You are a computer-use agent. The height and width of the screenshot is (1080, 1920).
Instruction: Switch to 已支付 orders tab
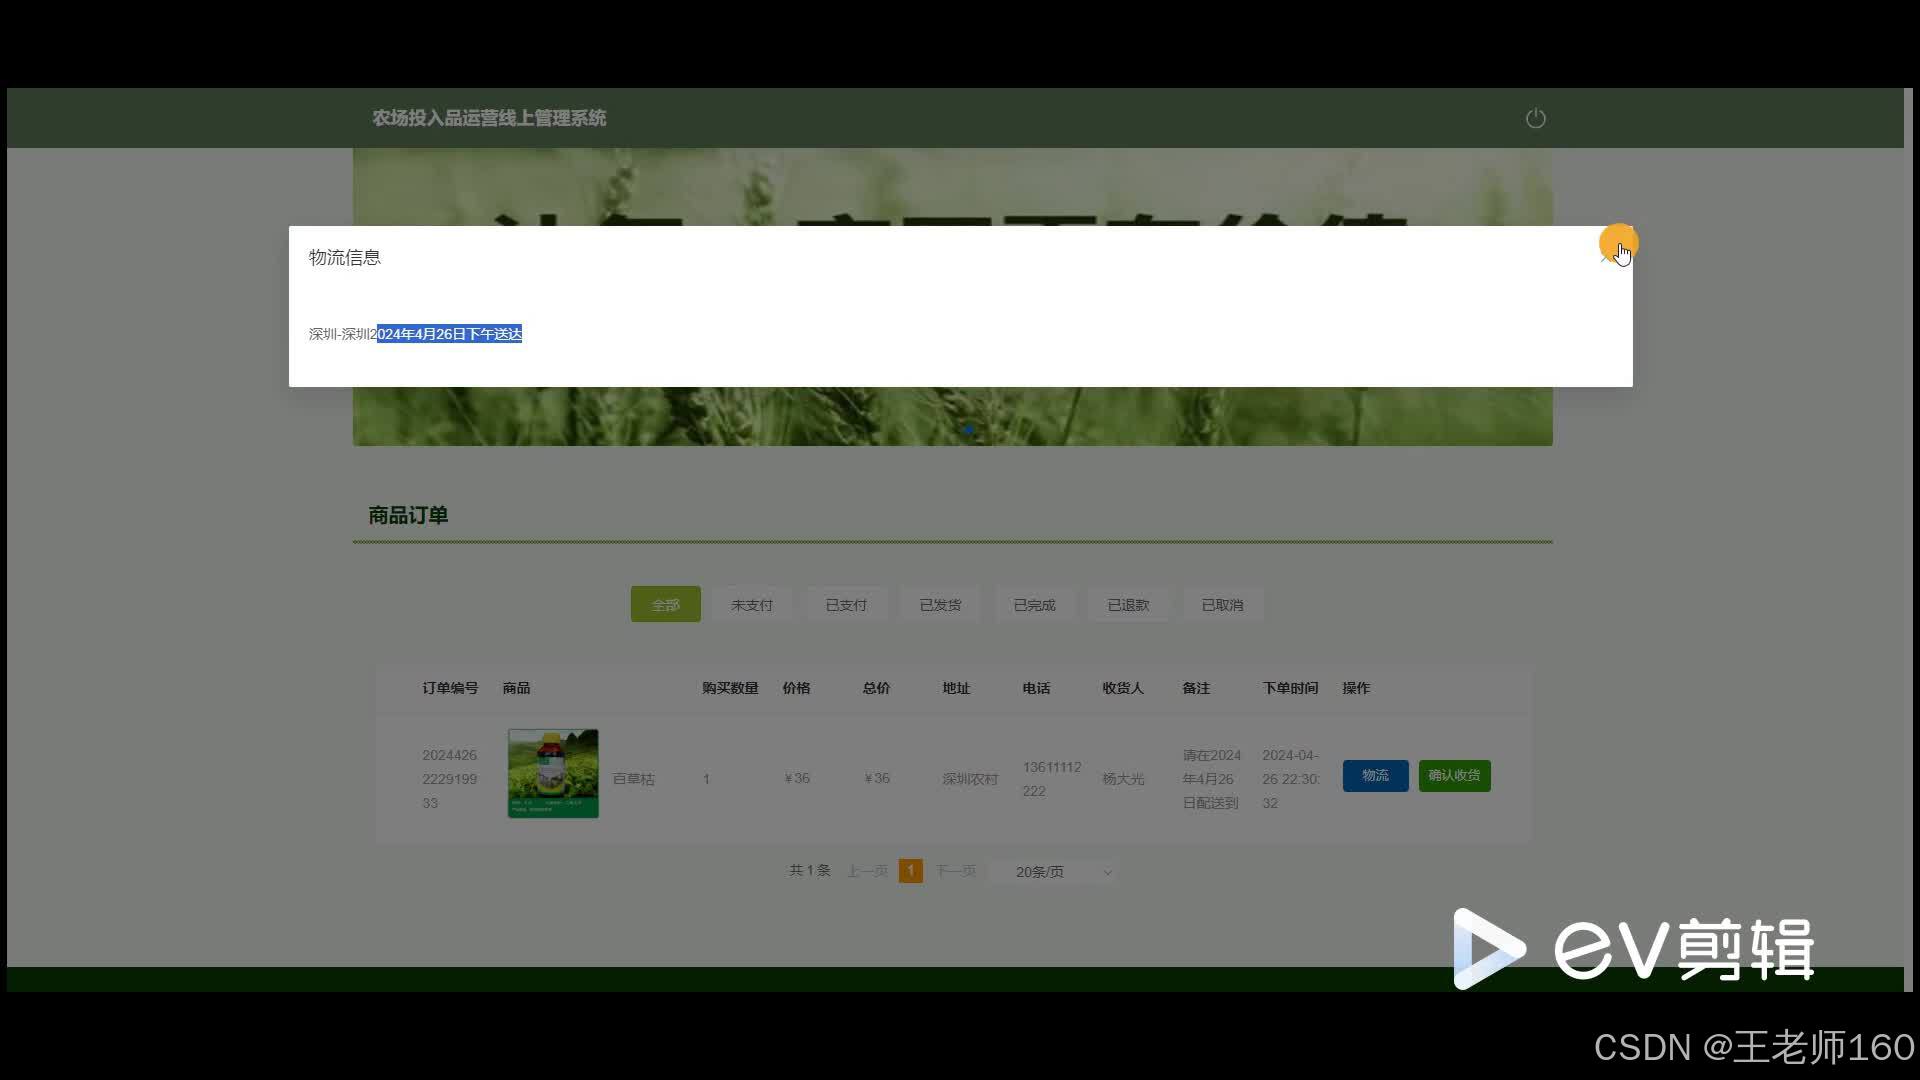pos(846,605)
